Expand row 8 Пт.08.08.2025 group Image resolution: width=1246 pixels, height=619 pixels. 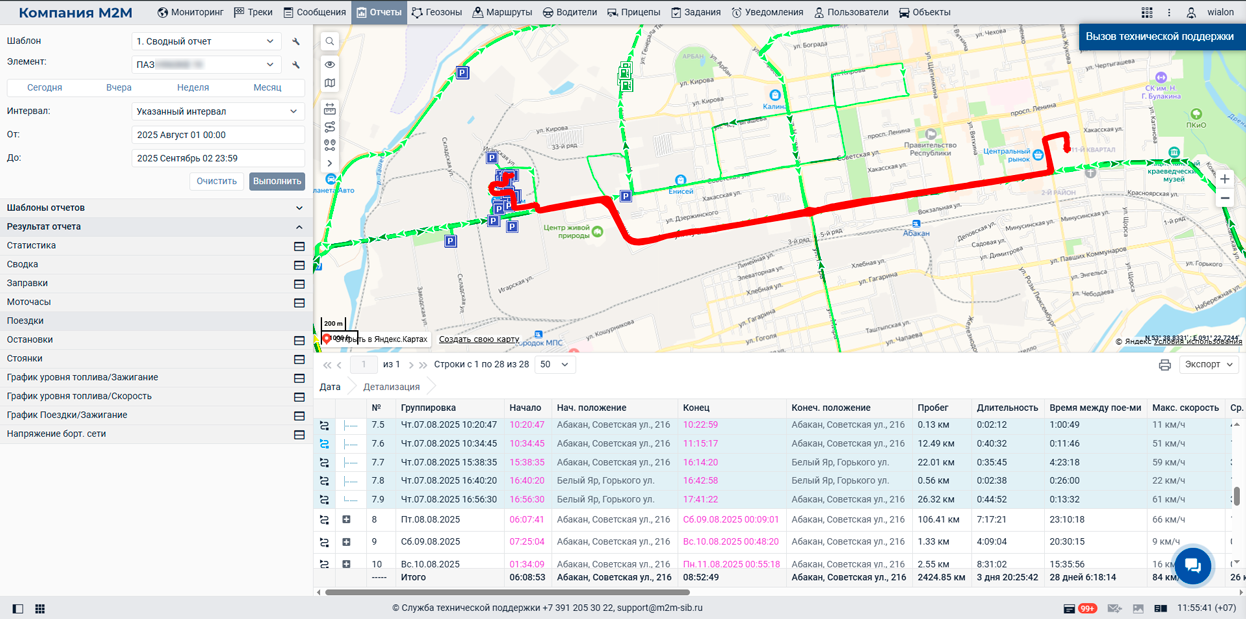point(346,520)
